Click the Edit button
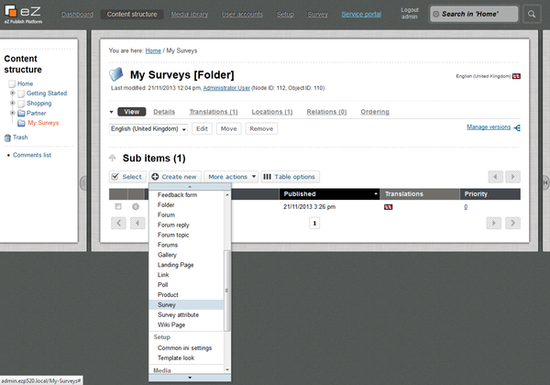Image resolution: width=550 pixels, height=385 pixels. coord(202,129)
